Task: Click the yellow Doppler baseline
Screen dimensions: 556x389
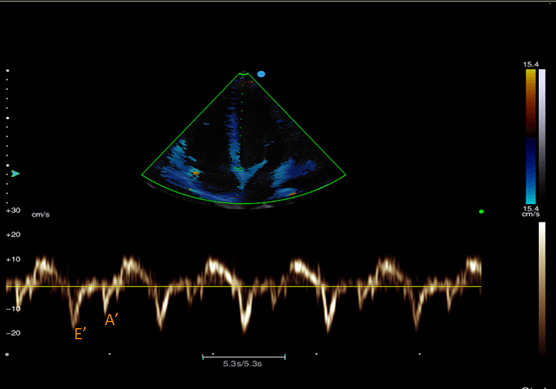Action: pos(244,286)
